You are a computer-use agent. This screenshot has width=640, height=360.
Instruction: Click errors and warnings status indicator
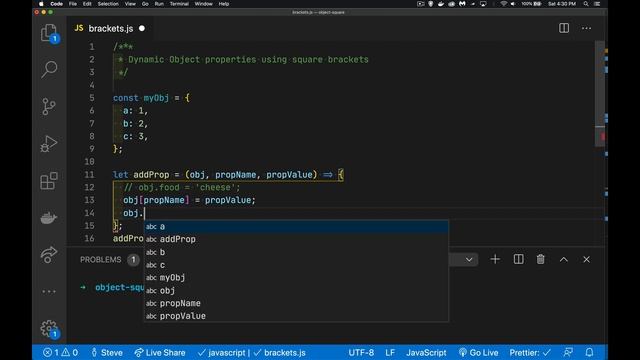click(60, 353)
